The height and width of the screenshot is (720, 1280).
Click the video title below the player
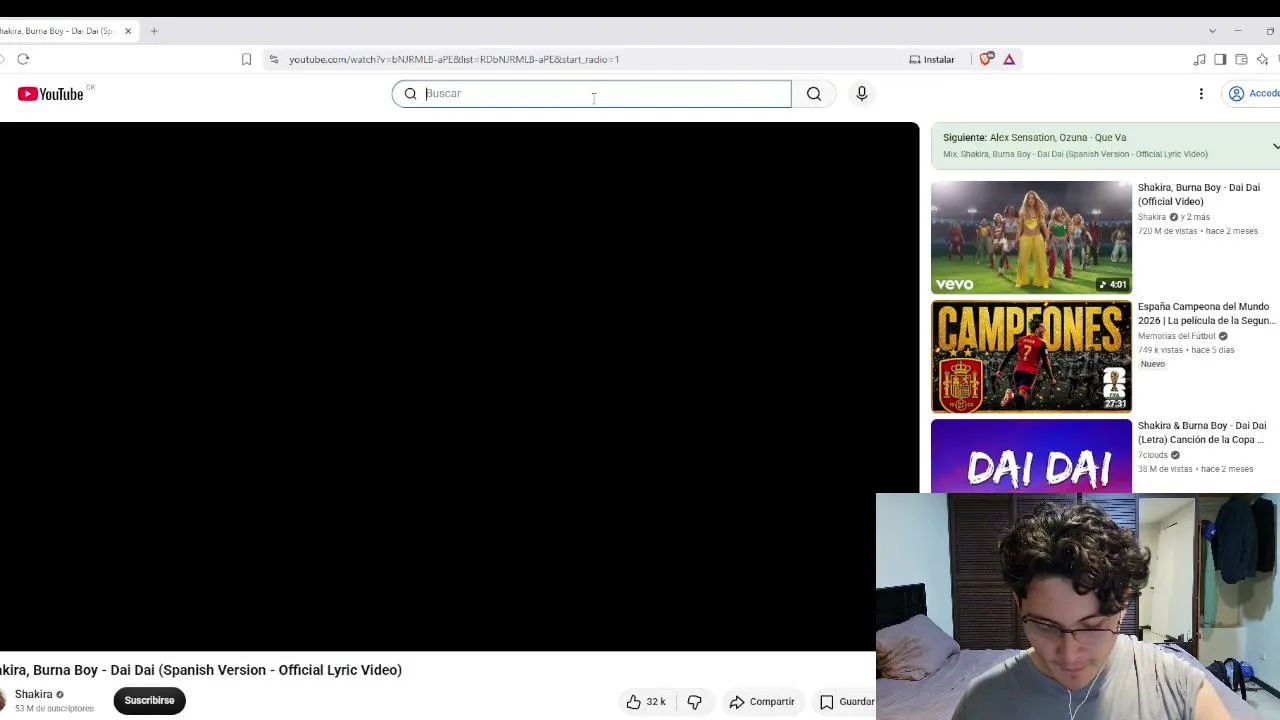(x=201, y=670)
